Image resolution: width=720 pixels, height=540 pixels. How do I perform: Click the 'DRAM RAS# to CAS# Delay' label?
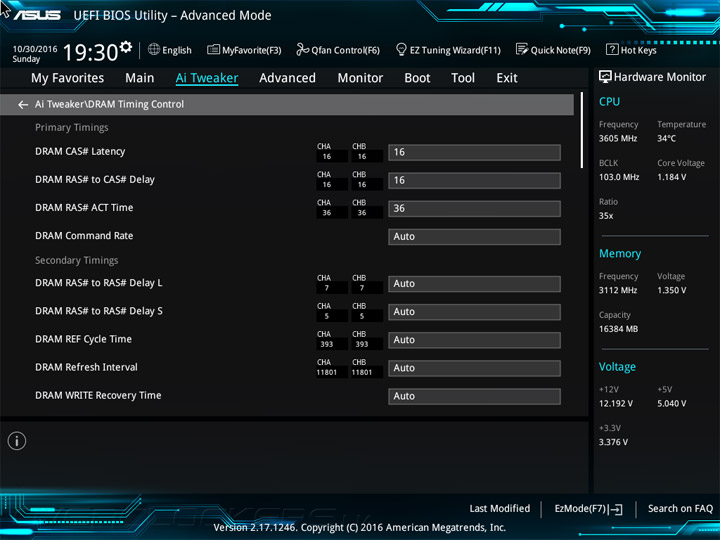[x=95, y=180]
